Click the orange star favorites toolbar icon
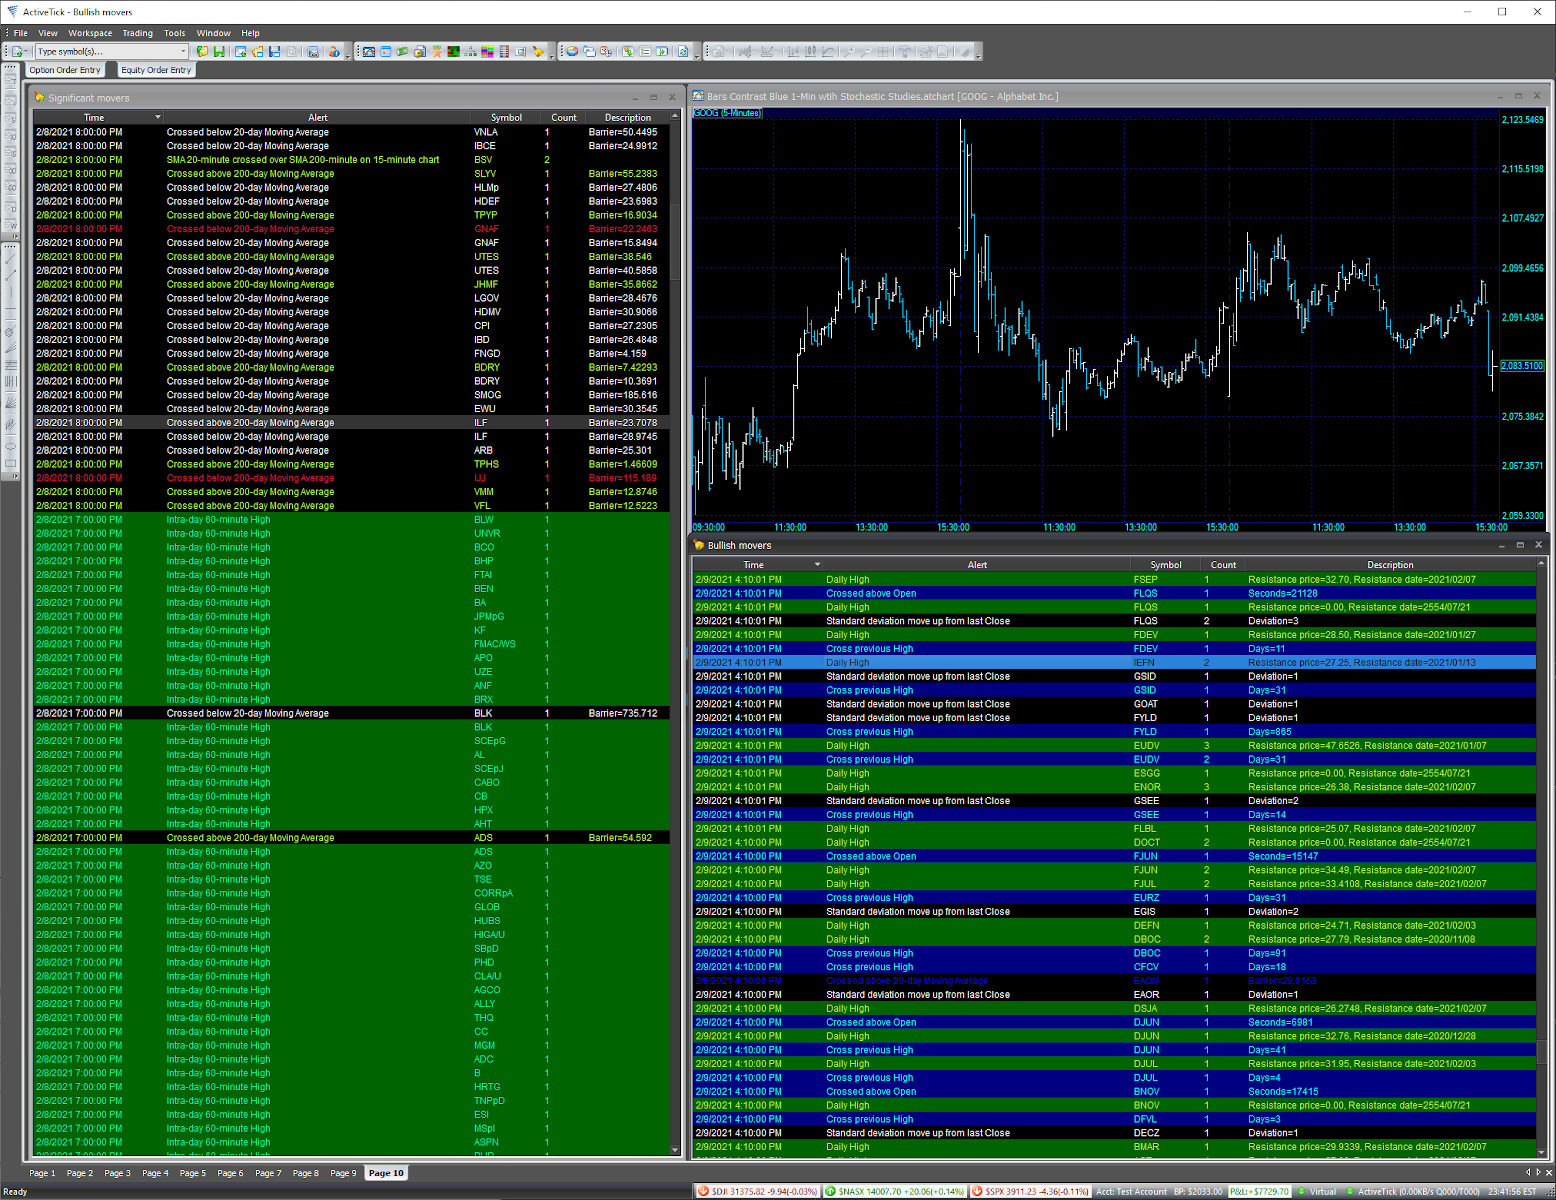This screenshot has height=1200, width=1556. [x=436, y=51]
